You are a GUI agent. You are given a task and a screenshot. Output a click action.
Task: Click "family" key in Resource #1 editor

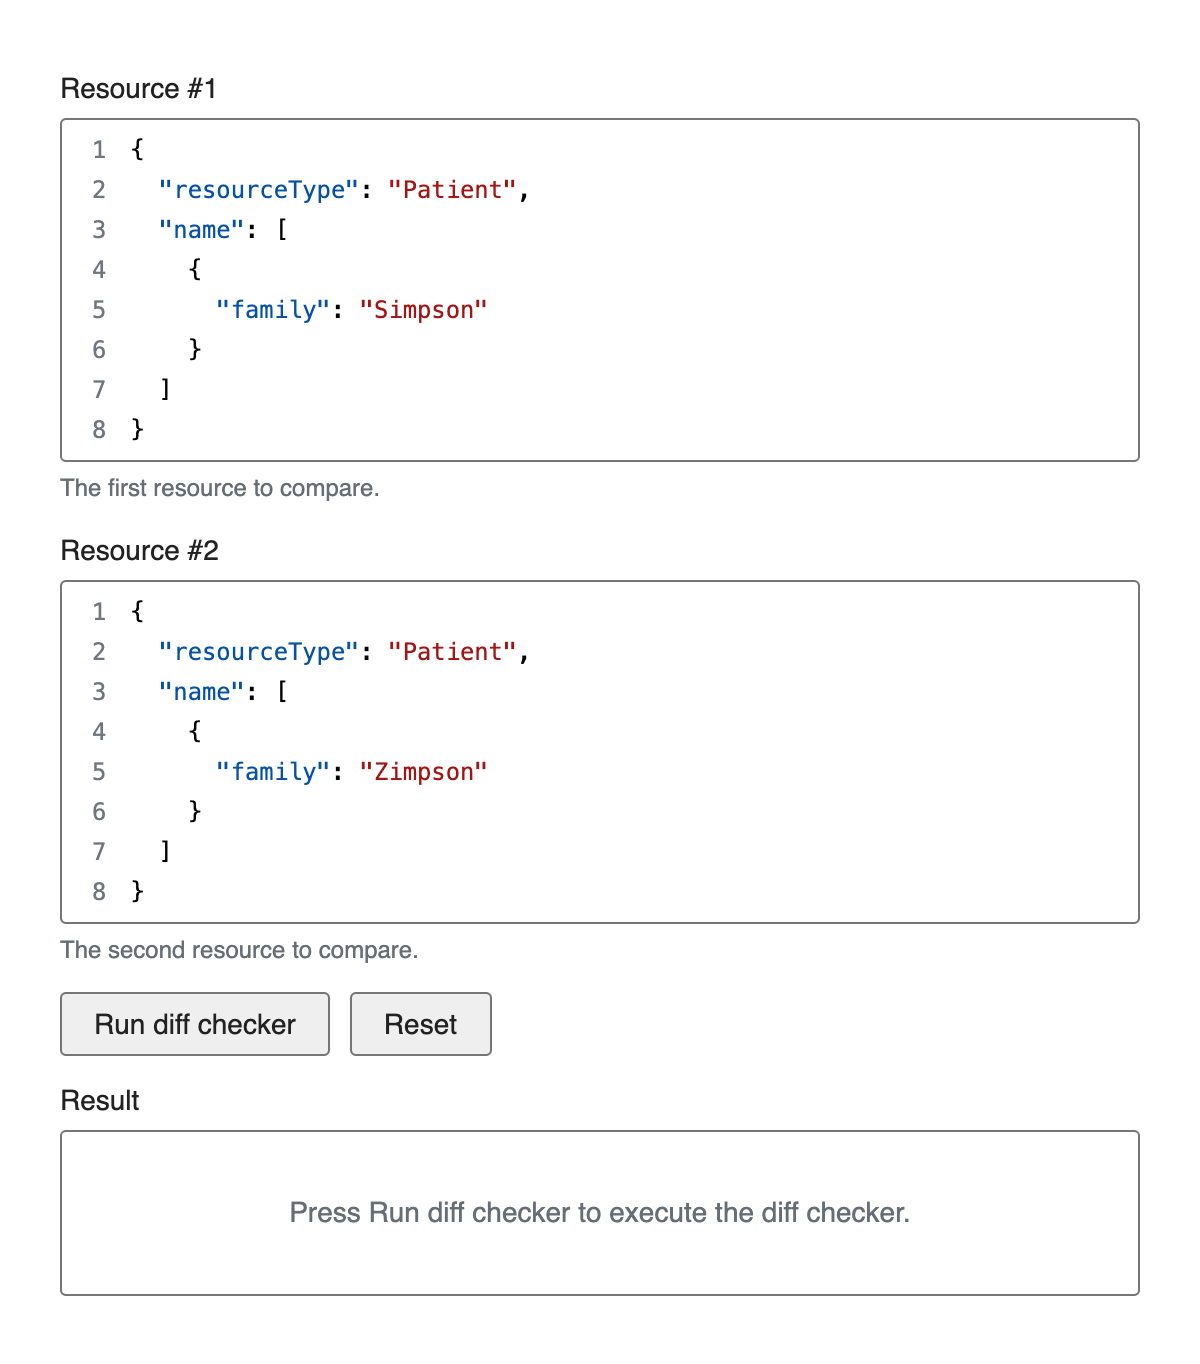coord(273,310)
